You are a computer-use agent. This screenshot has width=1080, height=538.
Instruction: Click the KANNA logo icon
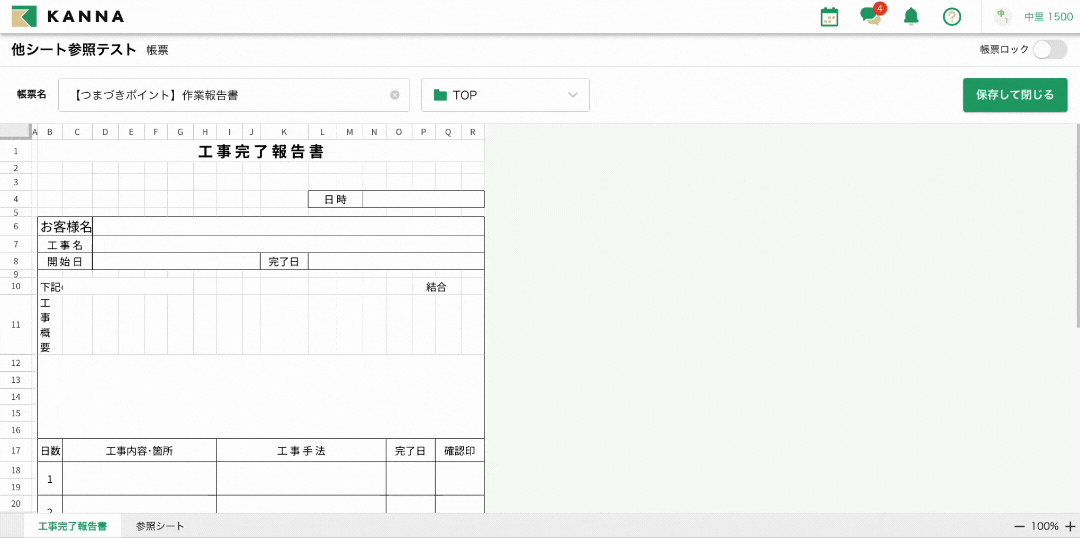coord(24,16)
